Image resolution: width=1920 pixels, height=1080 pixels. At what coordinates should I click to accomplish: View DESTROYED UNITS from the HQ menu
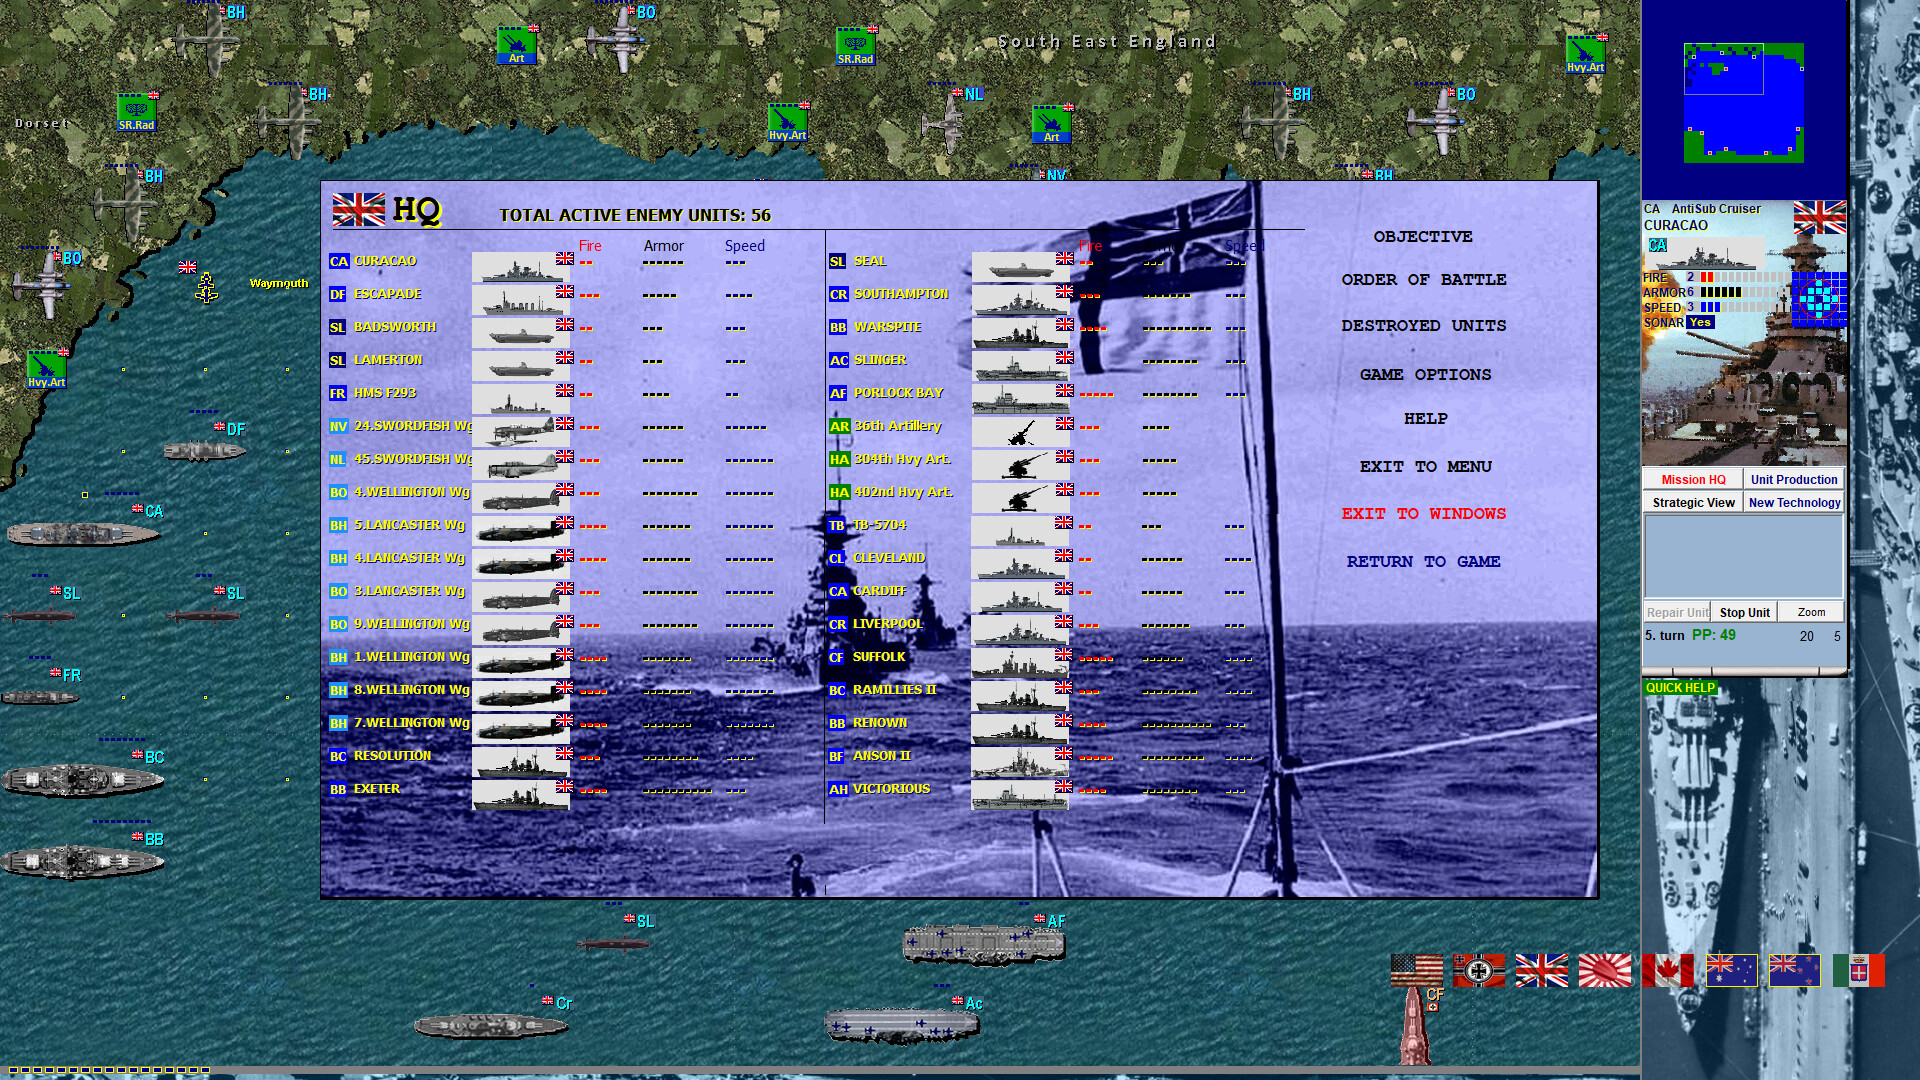[1423, 325]
